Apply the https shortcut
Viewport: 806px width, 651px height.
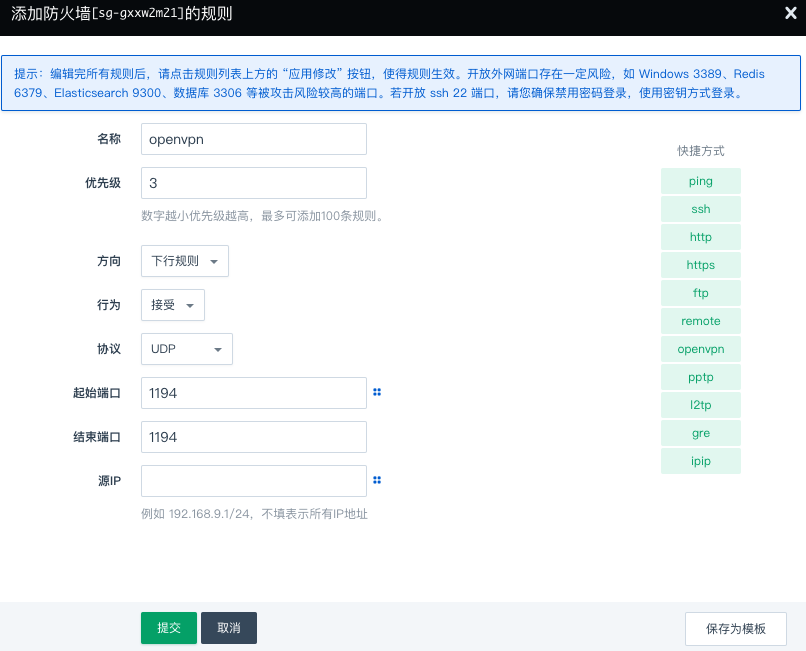click(701, 265)
